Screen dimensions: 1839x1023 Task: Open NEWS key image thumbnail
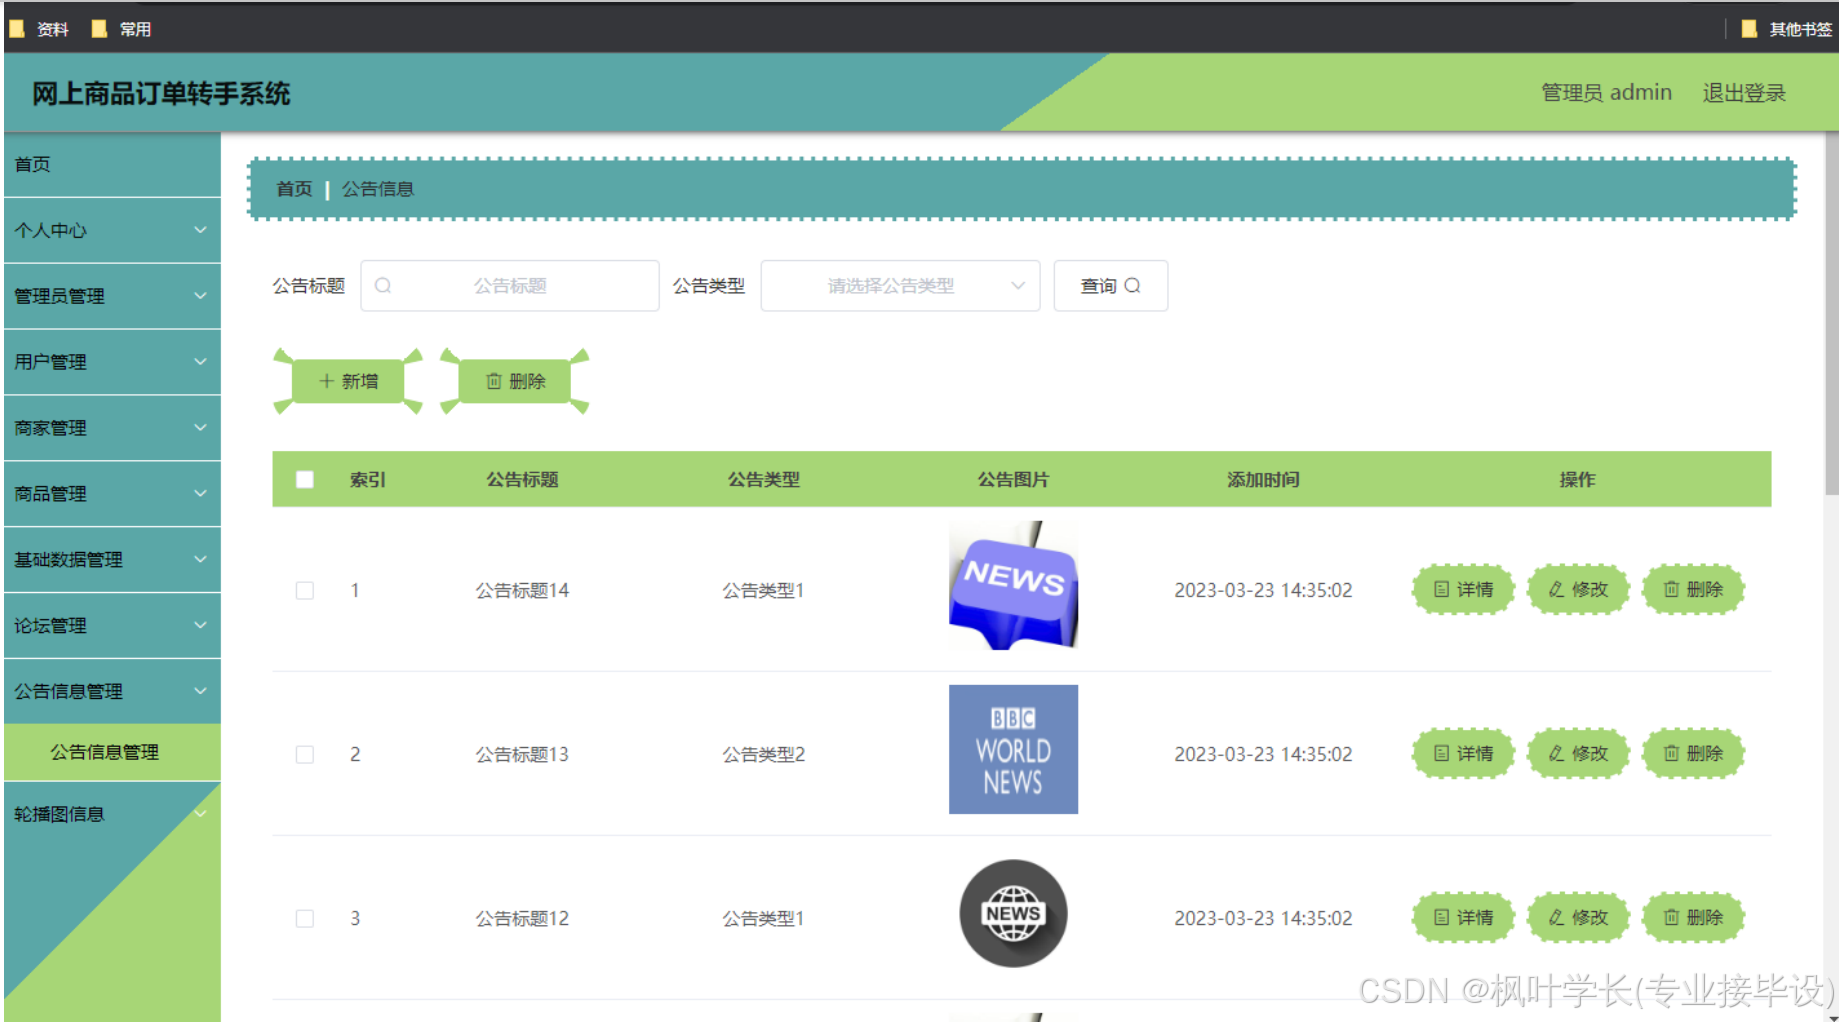coord(1013,586)
